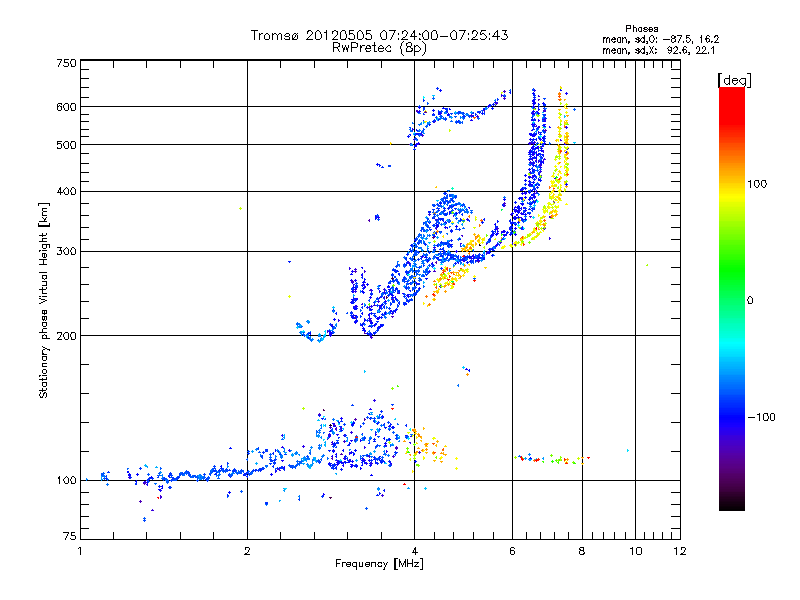The height and width of the screenshot is (600, 800).
Task: Click the y-axis '75' tick label
Action: point(70,536)
